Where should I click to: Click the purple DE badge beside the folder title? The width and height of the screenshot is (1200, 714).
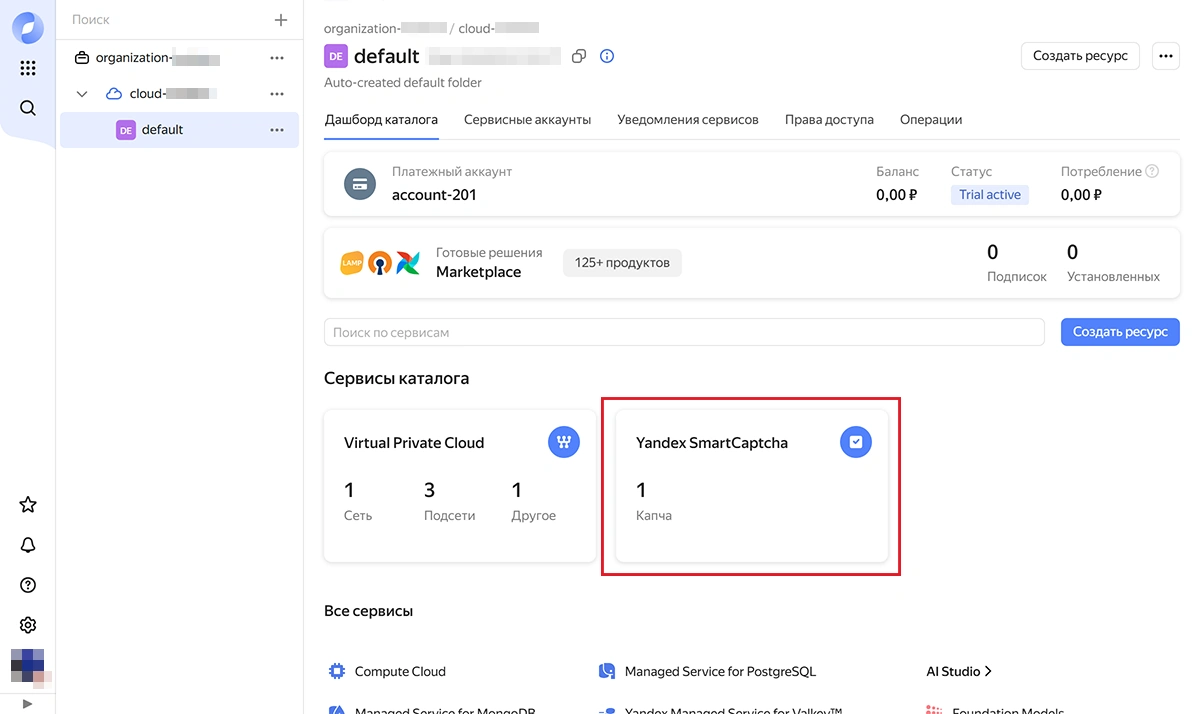pyautogui.click(x=335, y=56)
